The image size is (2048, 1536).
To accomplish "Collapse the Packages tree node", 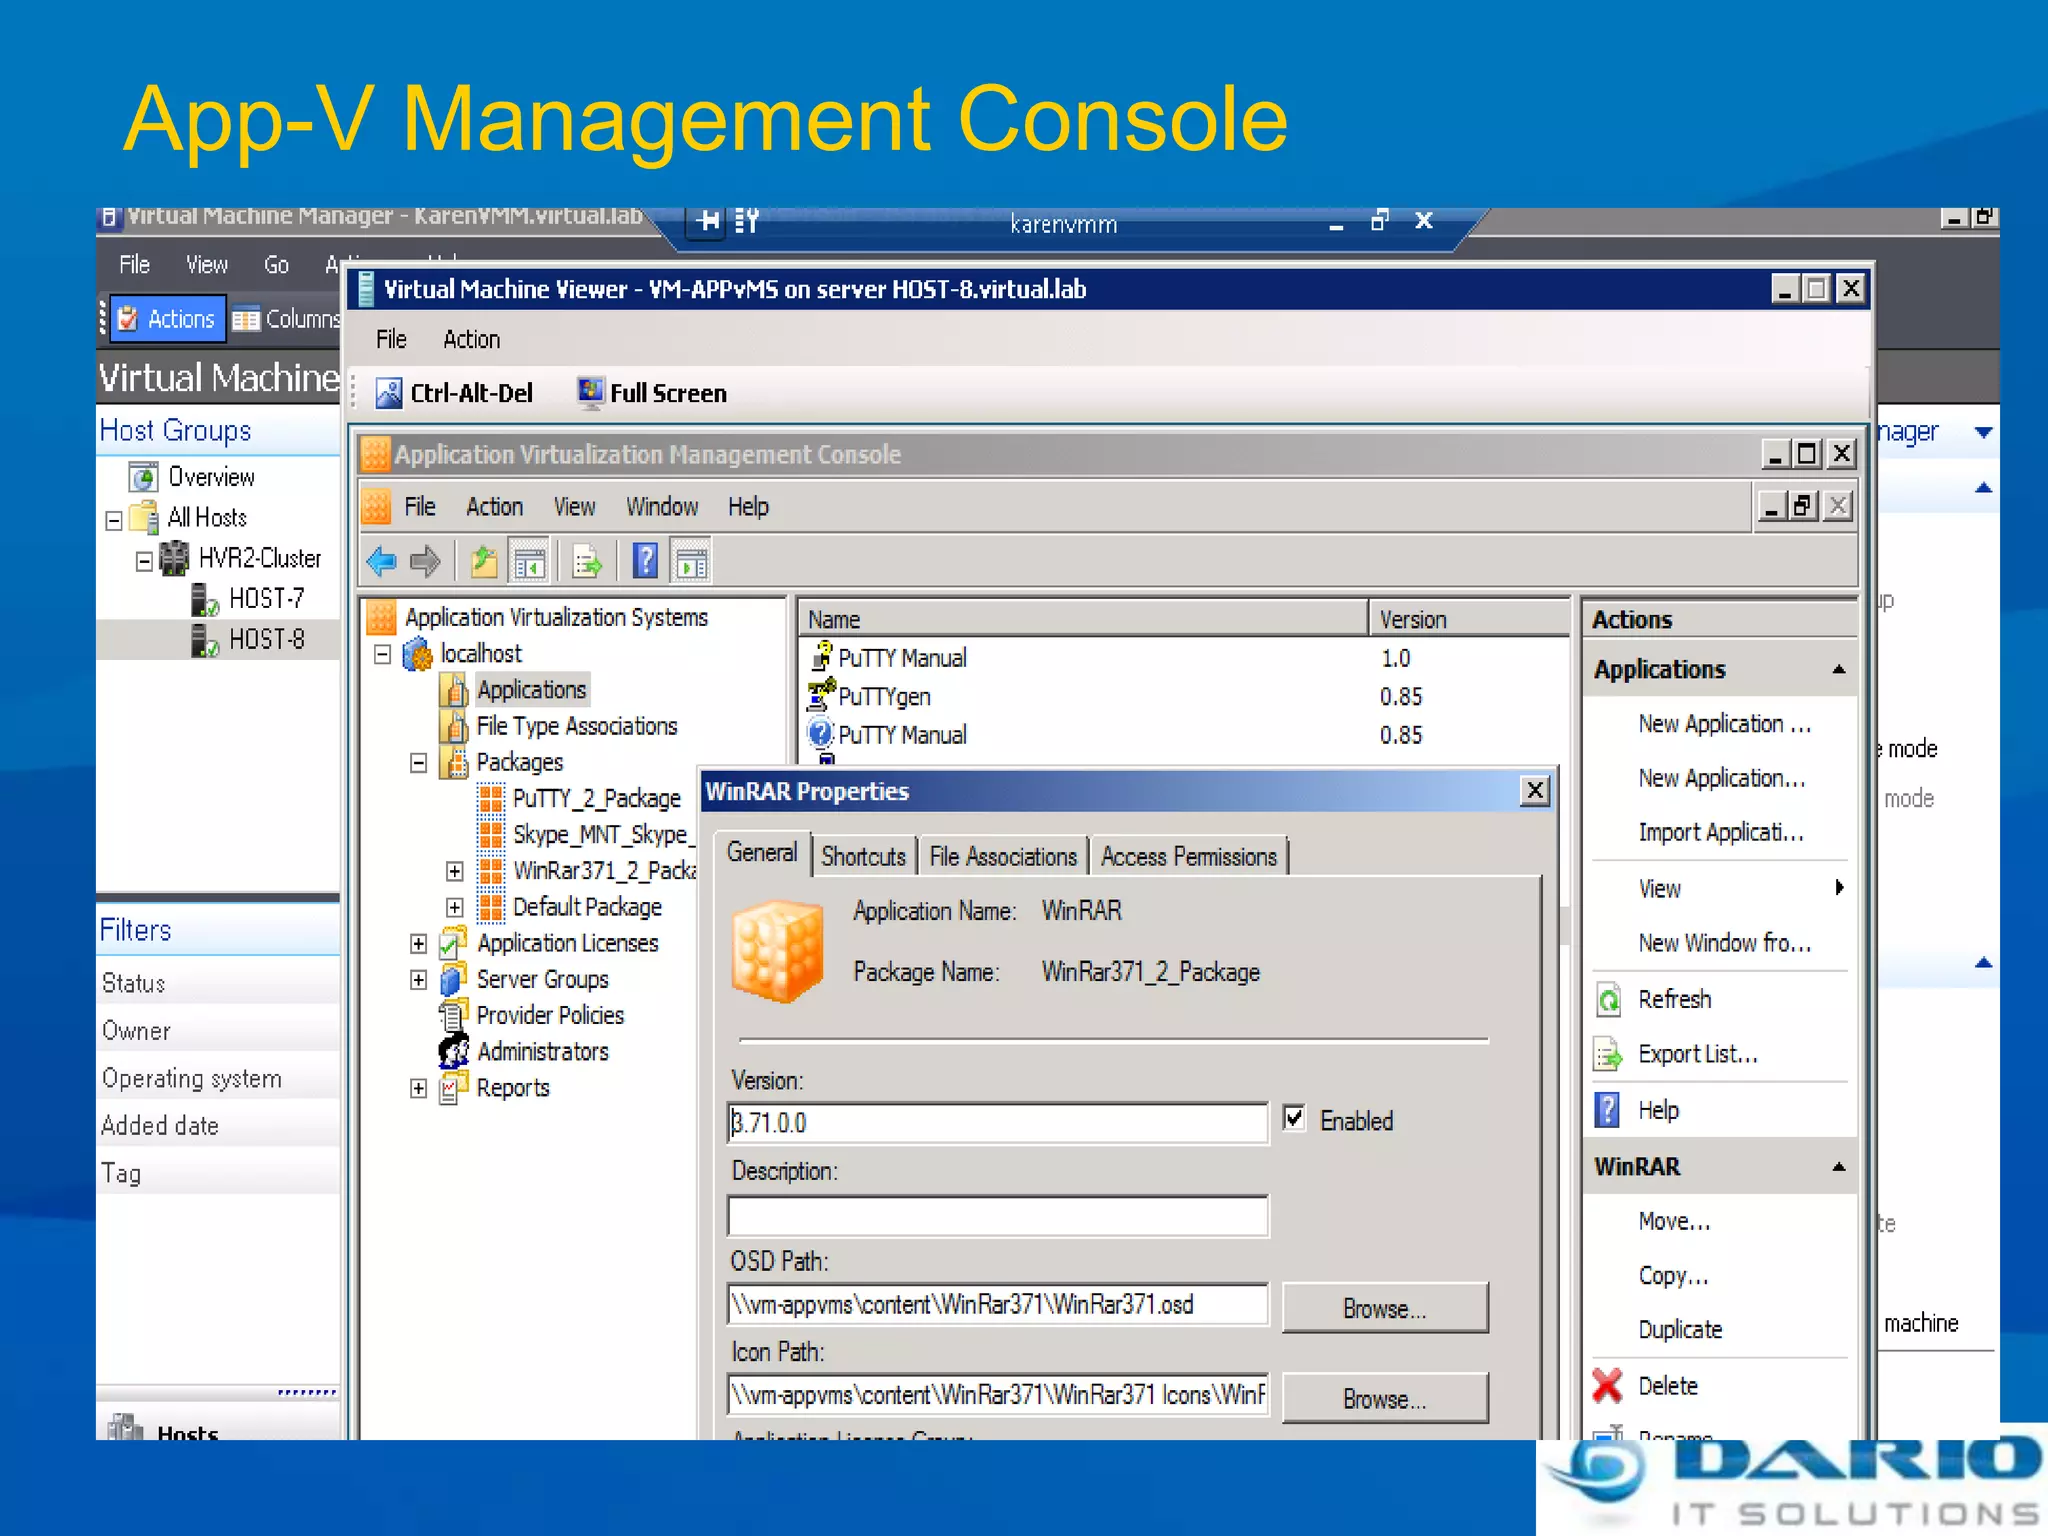I will [x=419, y=764].
